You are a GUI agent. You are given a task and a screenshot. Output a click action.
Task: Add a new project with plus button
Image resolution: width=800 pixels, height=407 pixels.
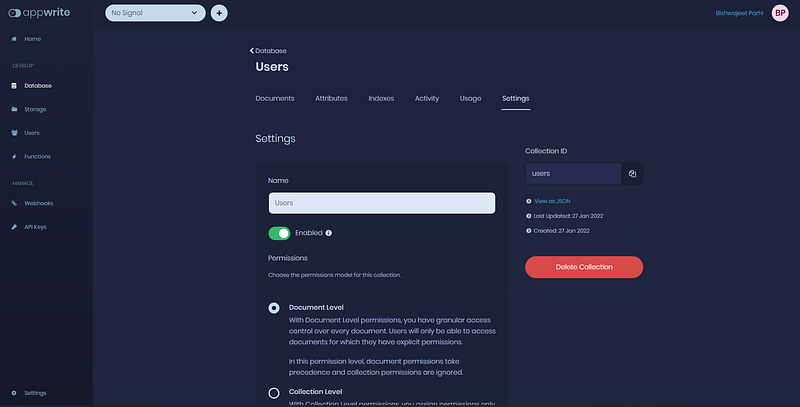point(219,13)
